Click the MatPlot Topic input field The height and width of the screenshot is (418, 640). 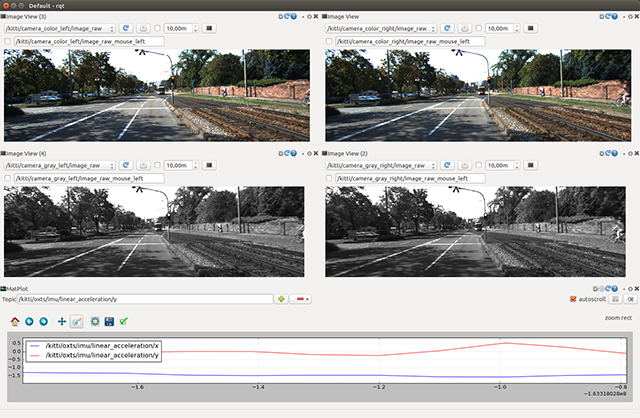(x=150, y=299)
